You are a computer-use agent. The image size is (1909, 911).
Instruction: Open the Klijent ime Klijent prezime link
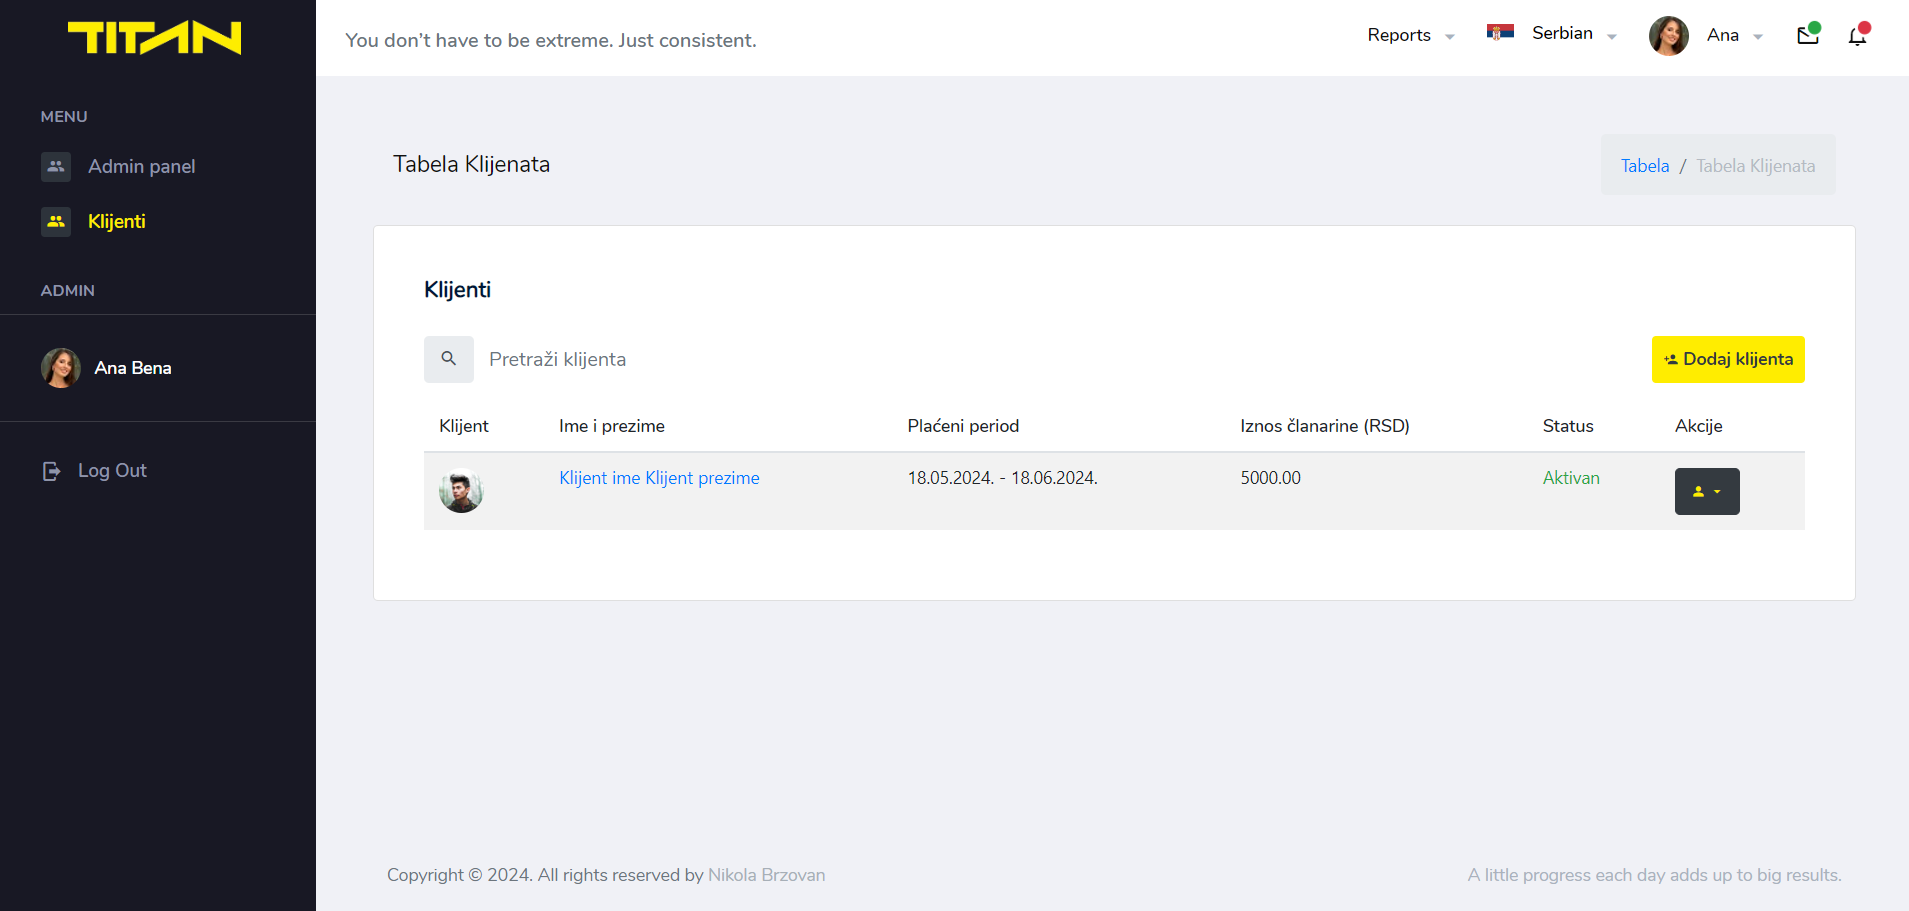click(659, 478)
